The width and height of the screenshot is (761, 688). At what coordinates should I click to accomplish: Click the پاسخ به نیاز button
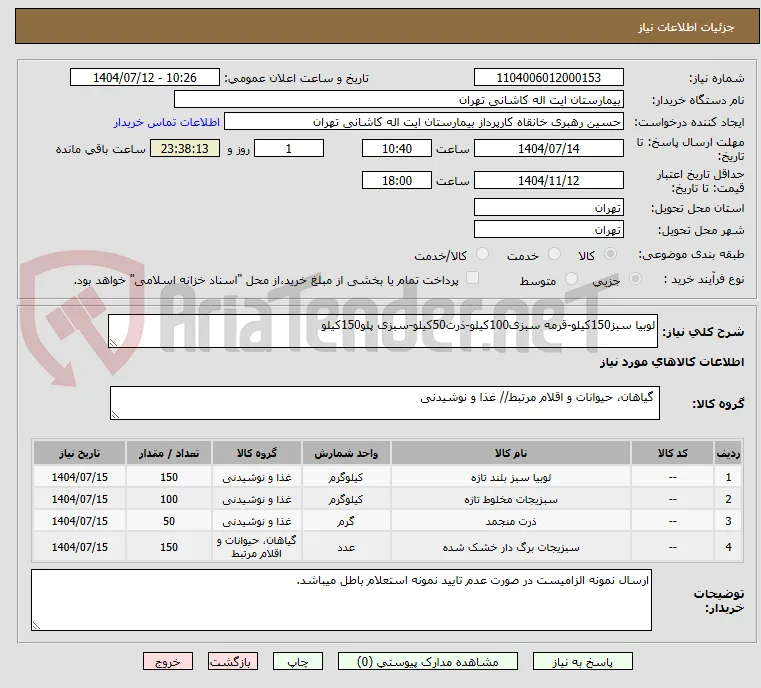[x=582, y=661]
